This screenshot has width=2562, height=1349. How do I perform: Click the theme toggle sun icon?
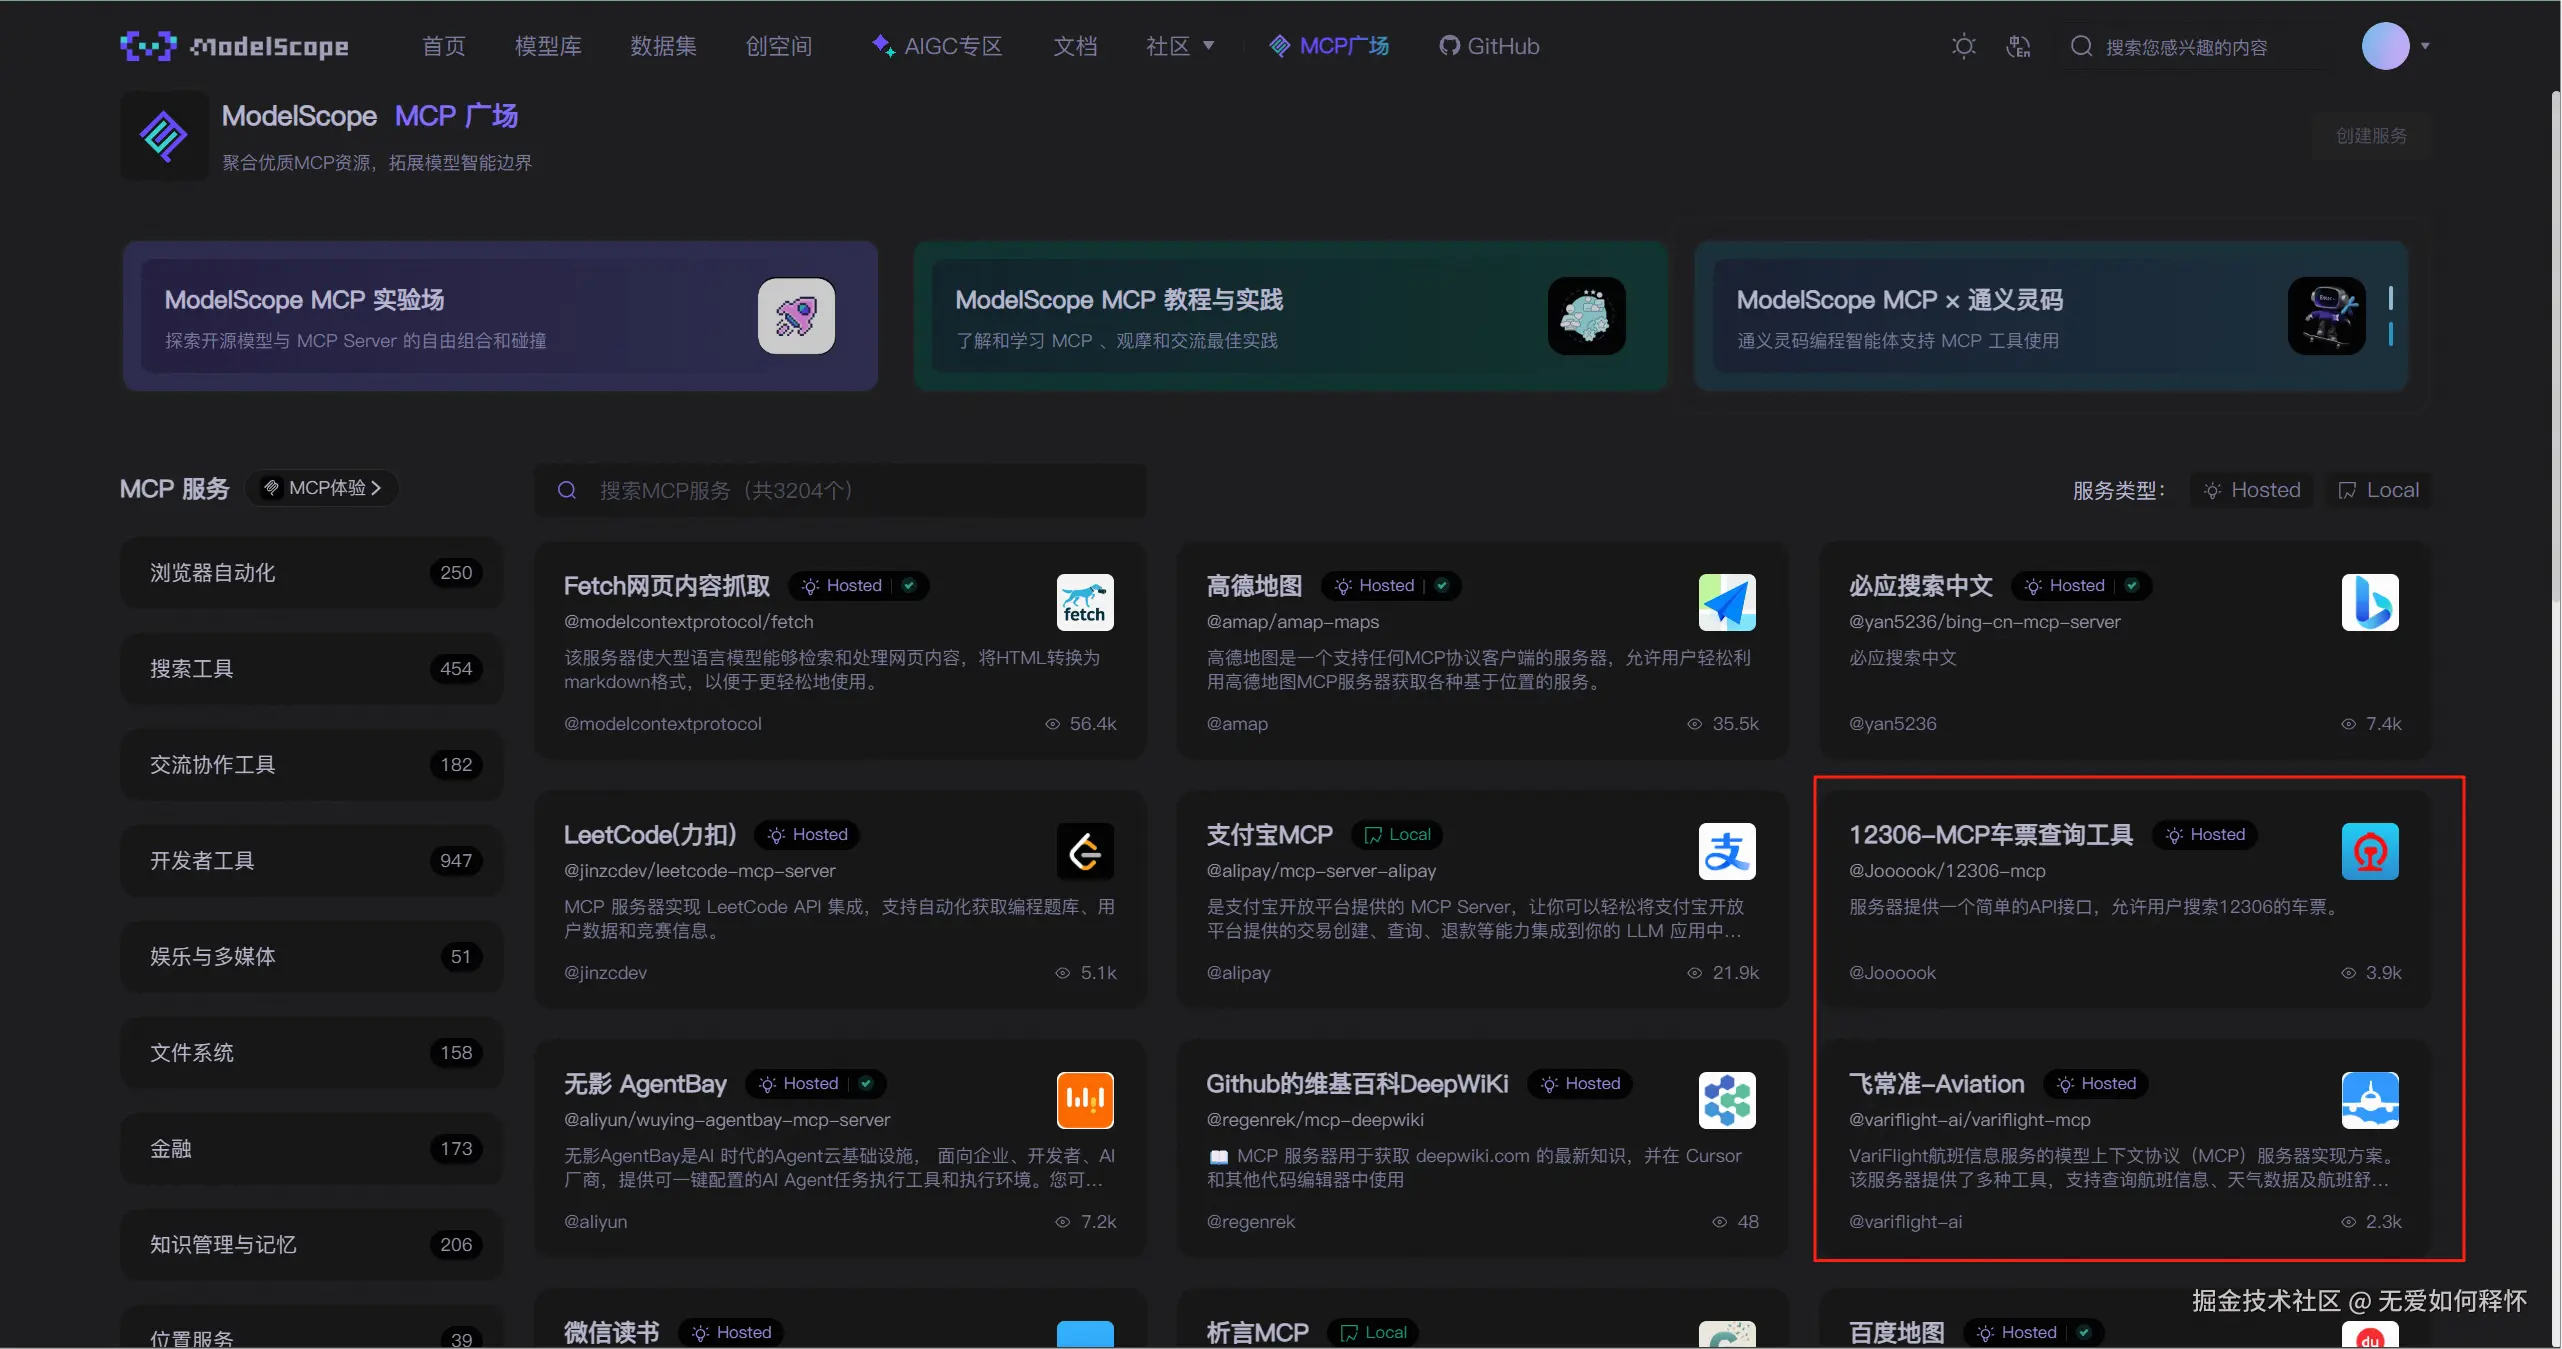tap(1963, 46)
